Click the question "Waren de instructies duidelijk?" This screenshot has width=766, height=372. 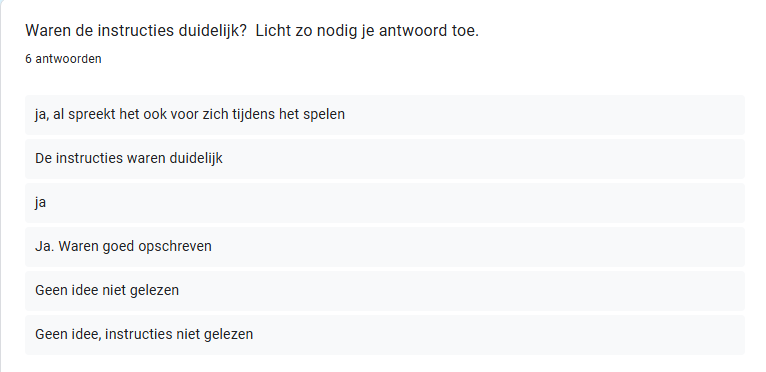(x=136, y=31)
